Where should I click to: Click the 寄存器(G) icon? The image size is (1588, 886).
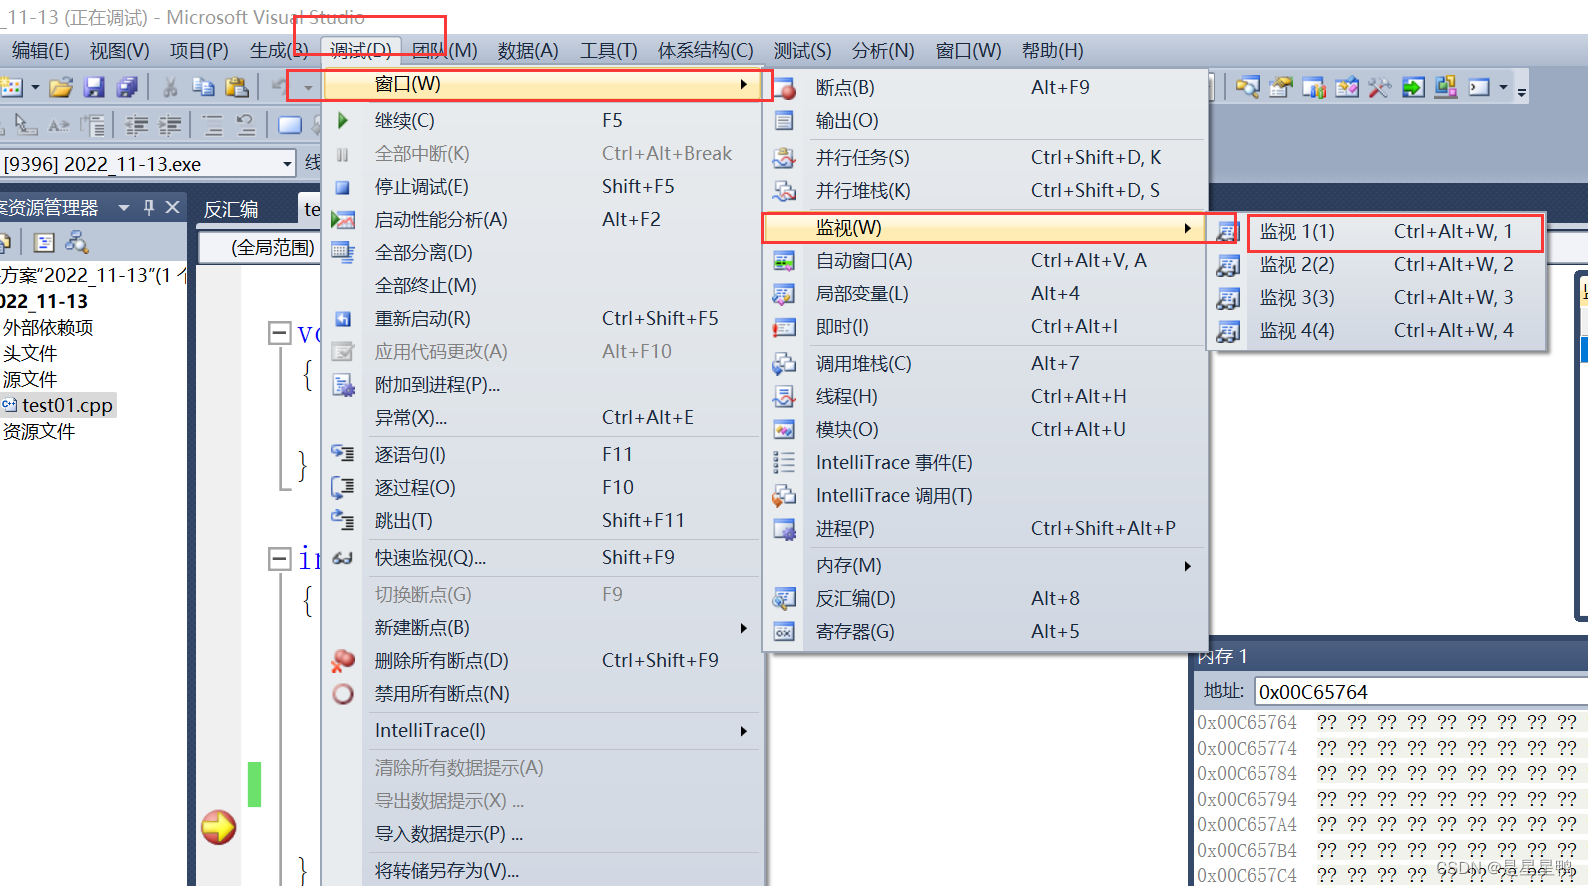pyautogui.click(x=784, y=632)
